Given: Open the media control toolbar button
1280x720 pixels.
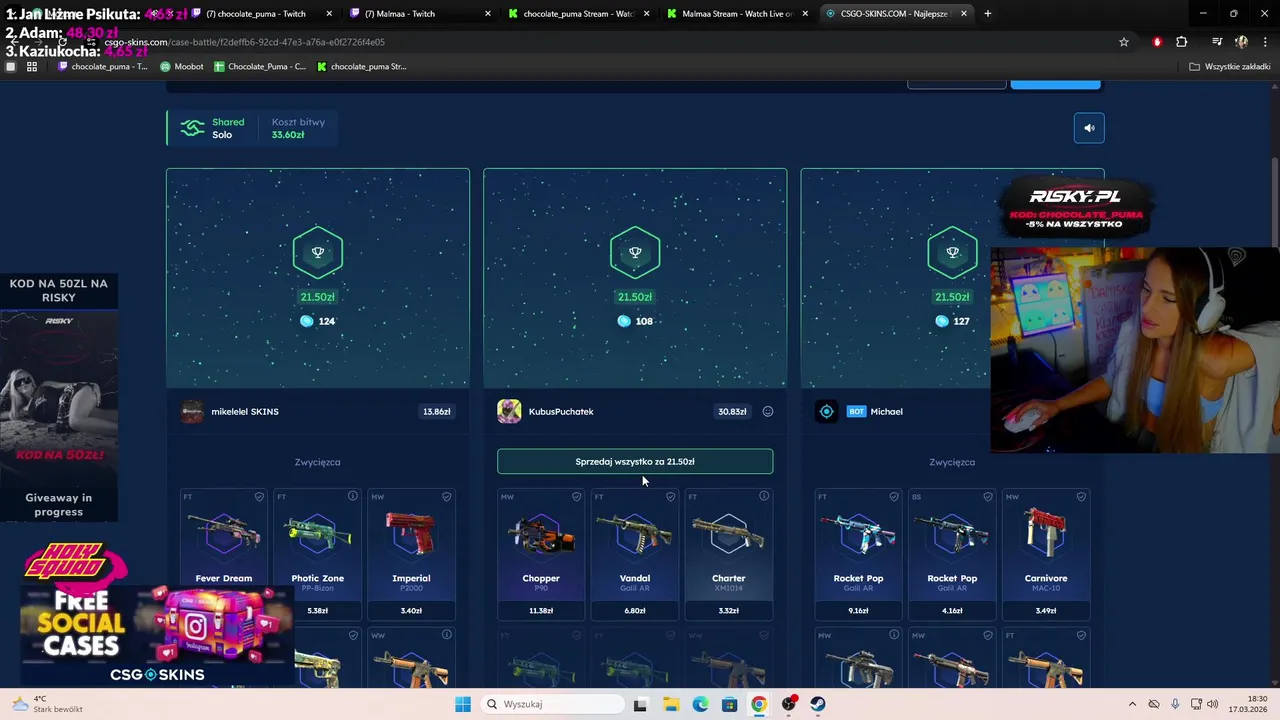Looking at the screenshot, I should point(1217,42).
